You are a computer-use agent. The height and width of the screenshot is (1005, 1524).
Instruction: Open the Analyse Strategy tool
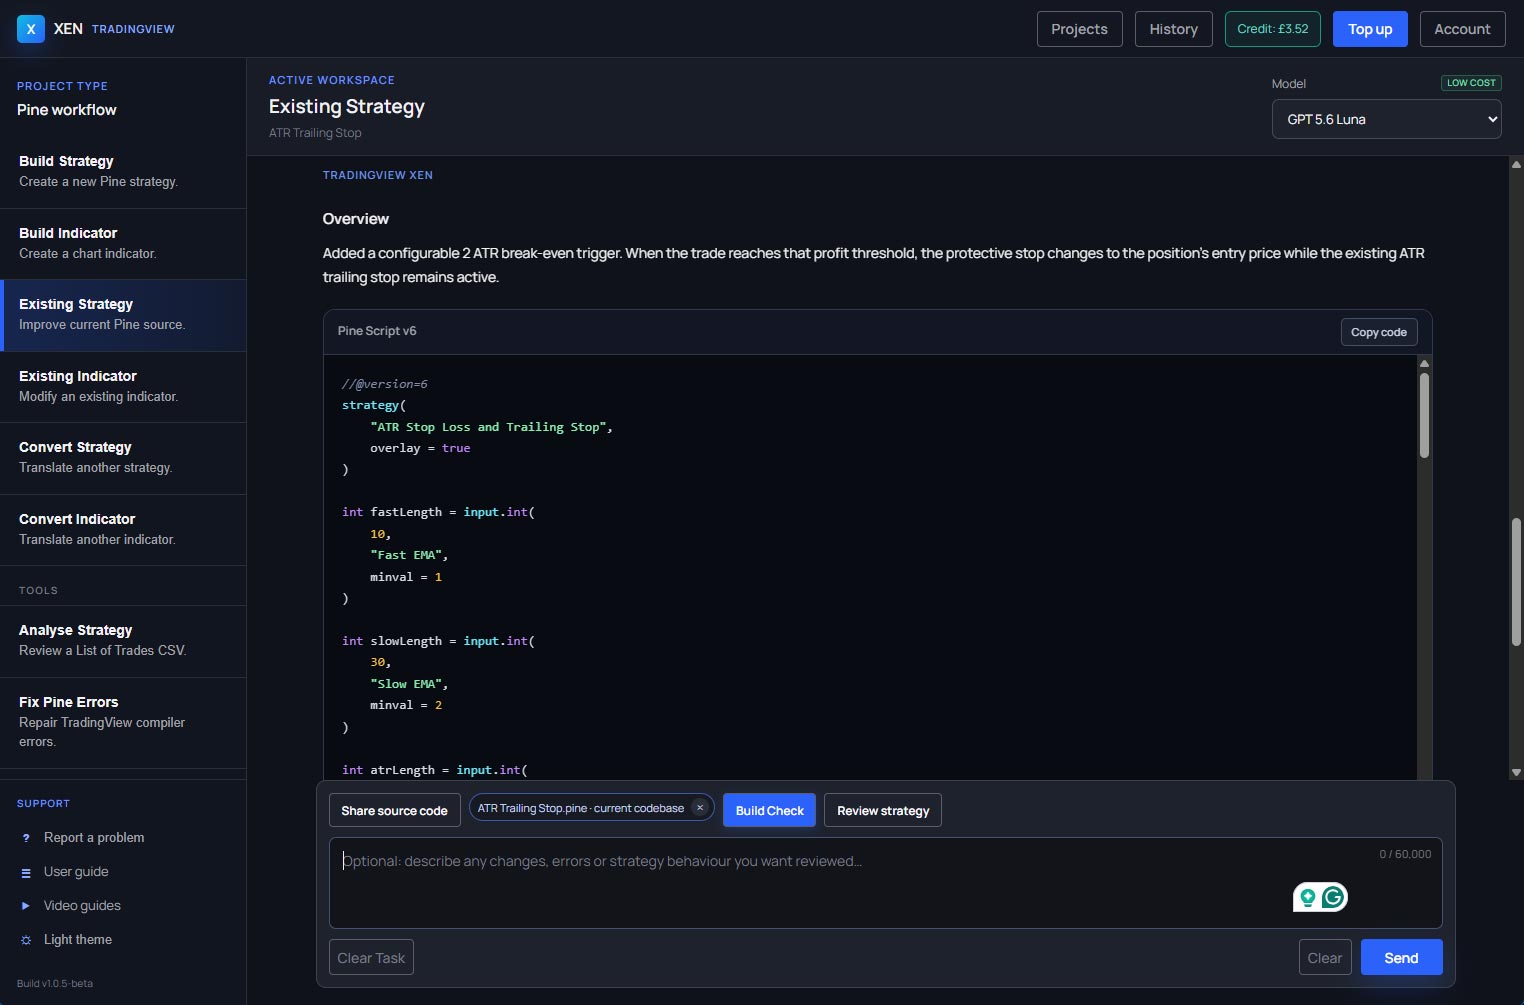coord(123,641)
